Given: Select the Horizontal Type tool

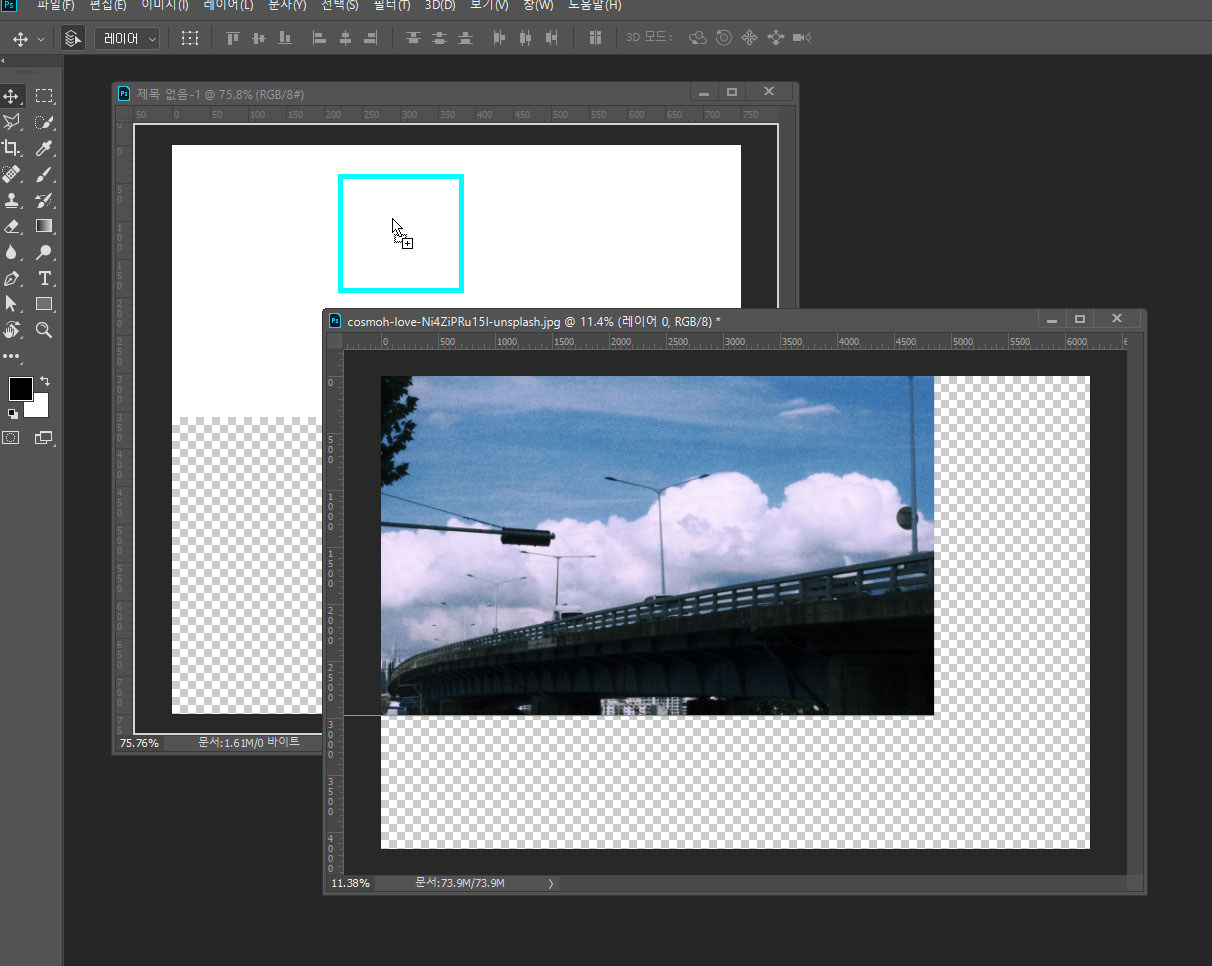Looking at the screenshot, I should (44, 278).
